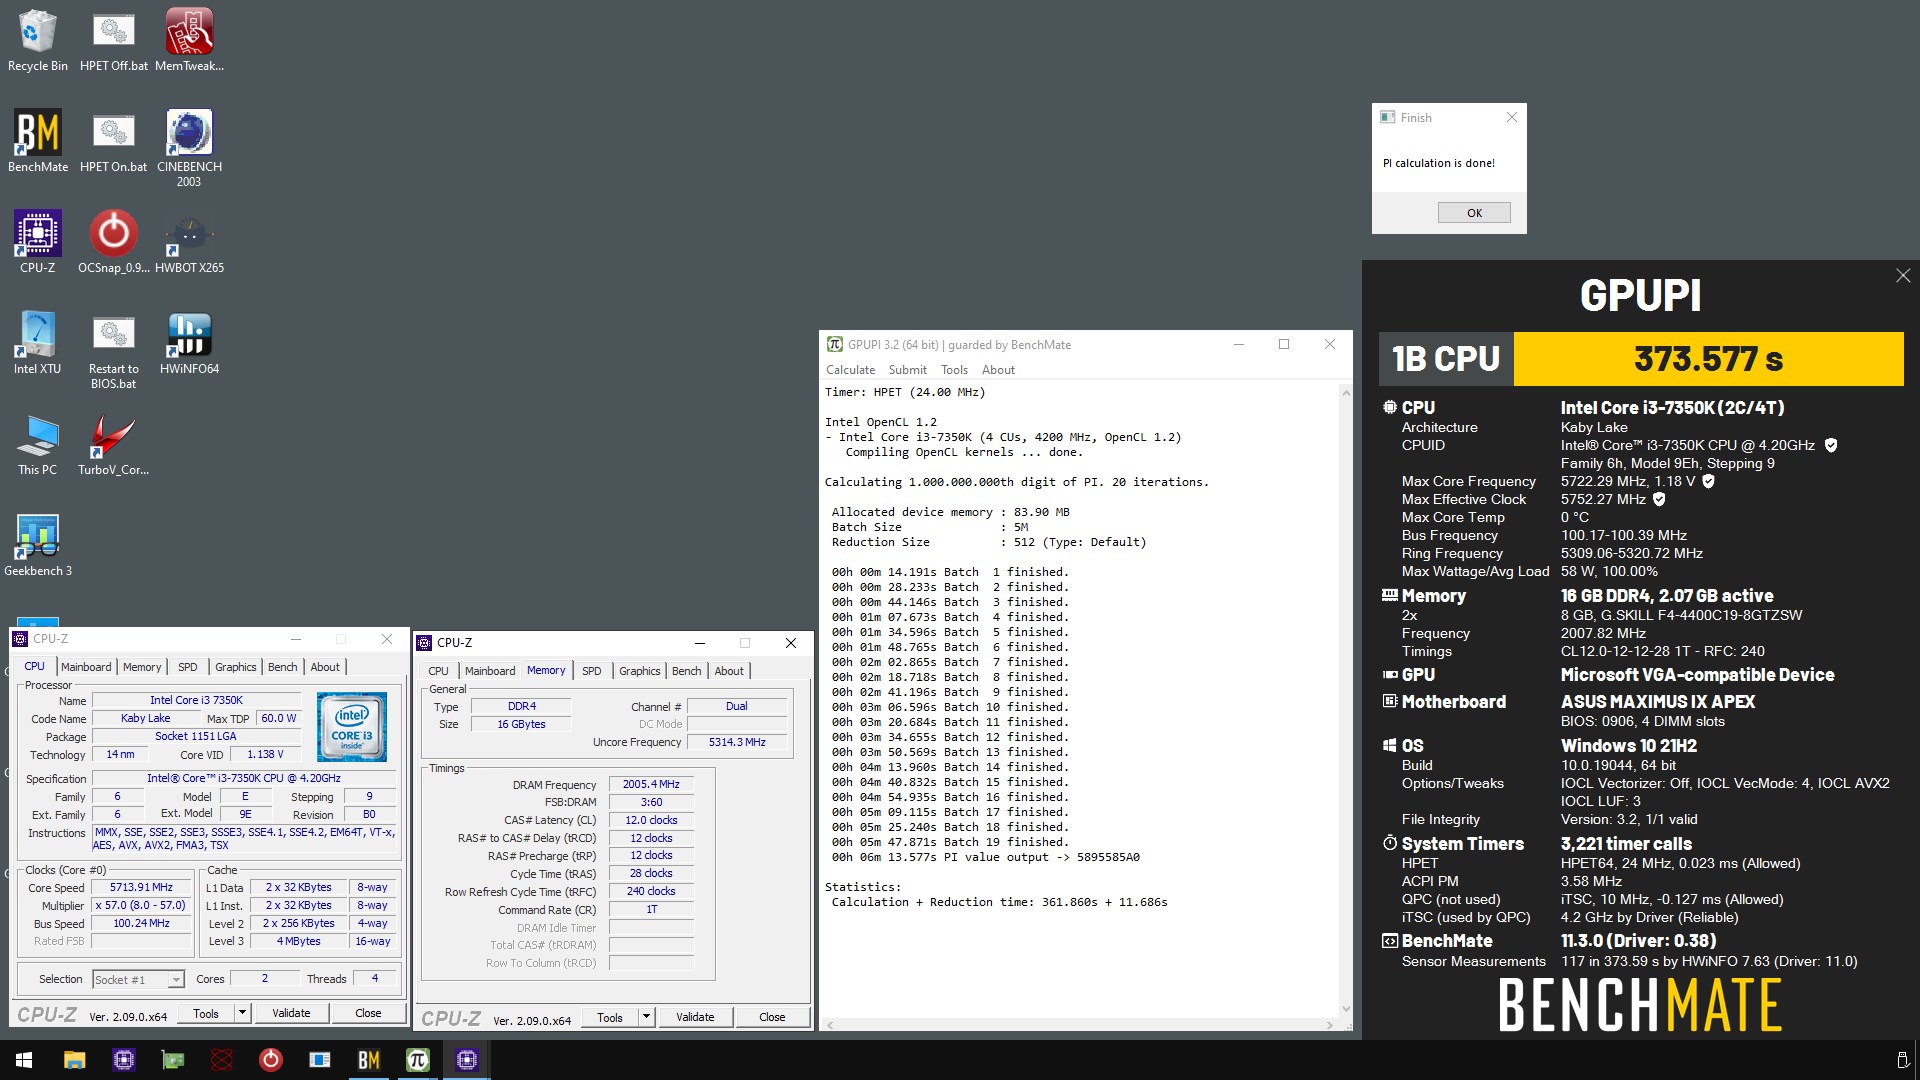This screenshot has height=1080, width=1920.
Task: Open the blue window taskbar icon
Action: point(319,1060)
